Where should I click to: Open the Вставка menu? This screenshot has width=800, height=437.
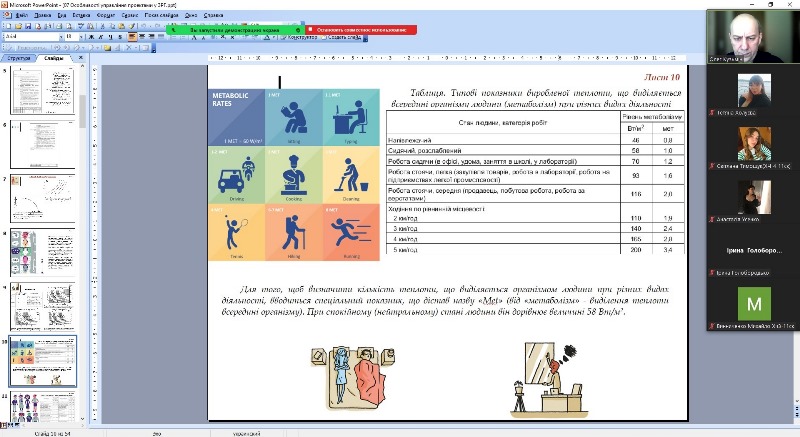coord(81,15)
